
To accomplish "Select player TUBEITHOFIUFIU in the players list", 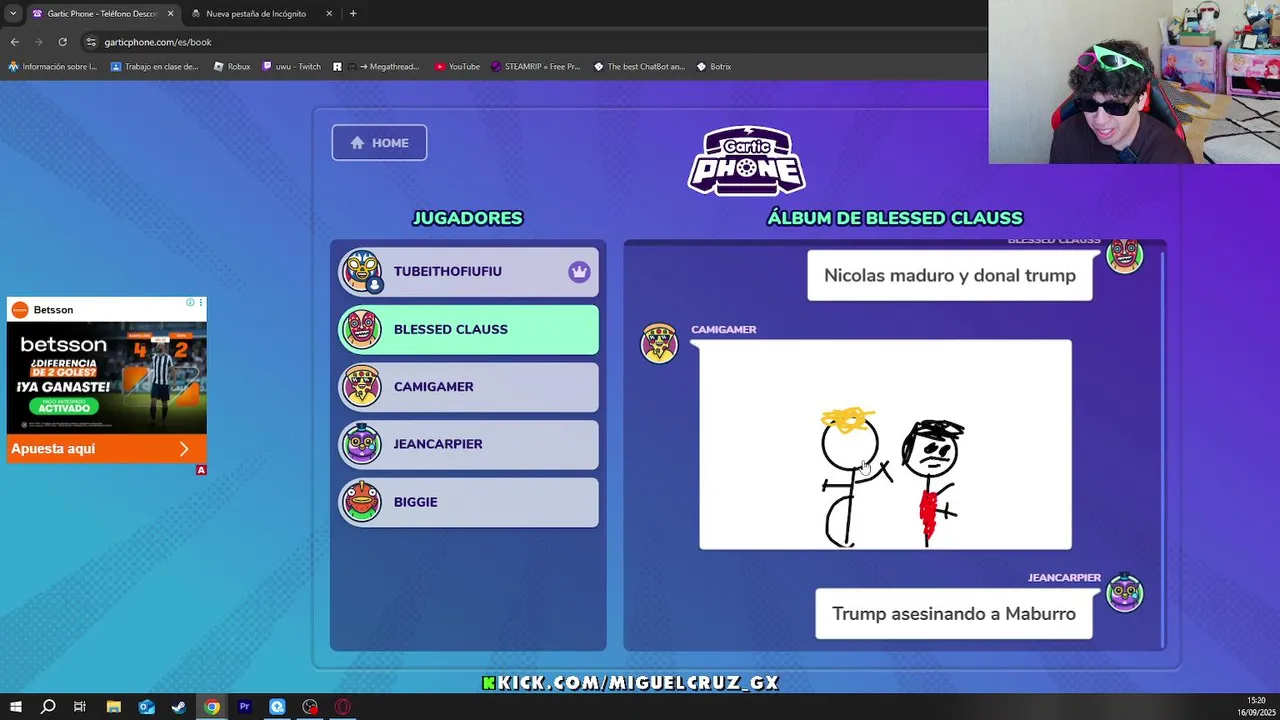I will pos(469,272).
